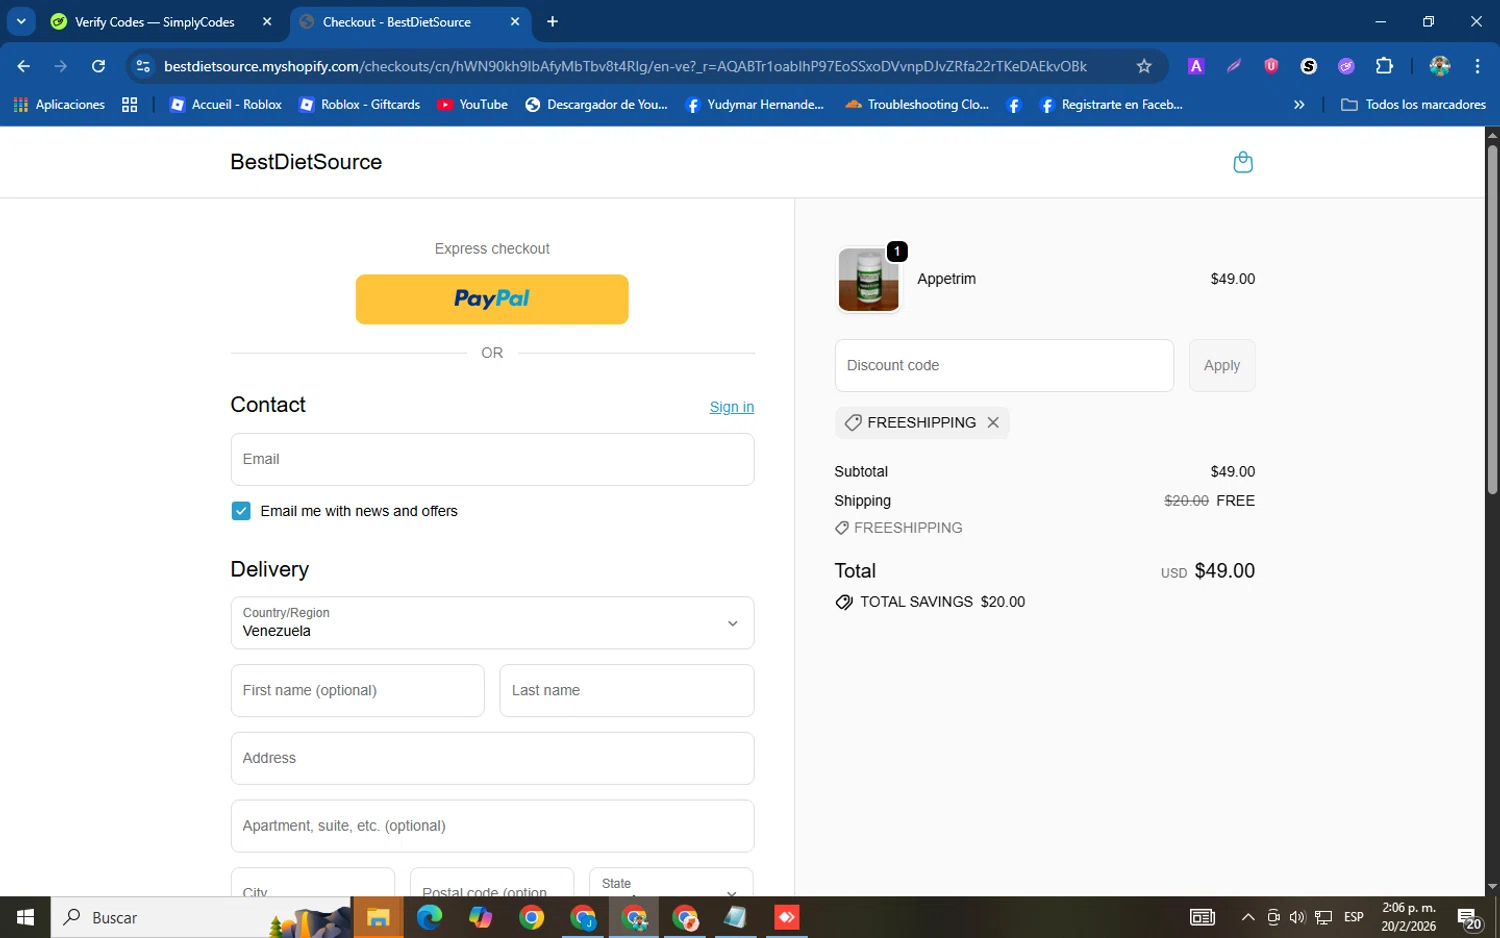The height and width of the screenshot is (938, 1500).
Task: Open a new browser tab
Action: 552,21
